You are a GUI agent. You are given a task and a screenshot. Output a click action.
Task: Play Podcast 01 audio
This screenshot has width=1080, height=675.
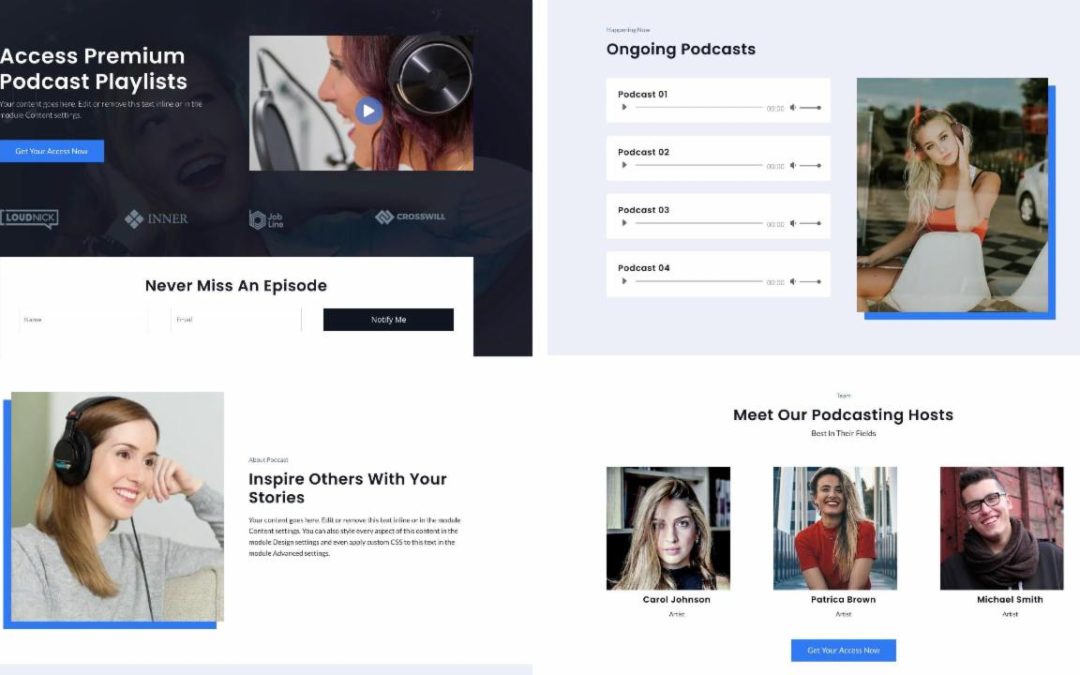624,107
